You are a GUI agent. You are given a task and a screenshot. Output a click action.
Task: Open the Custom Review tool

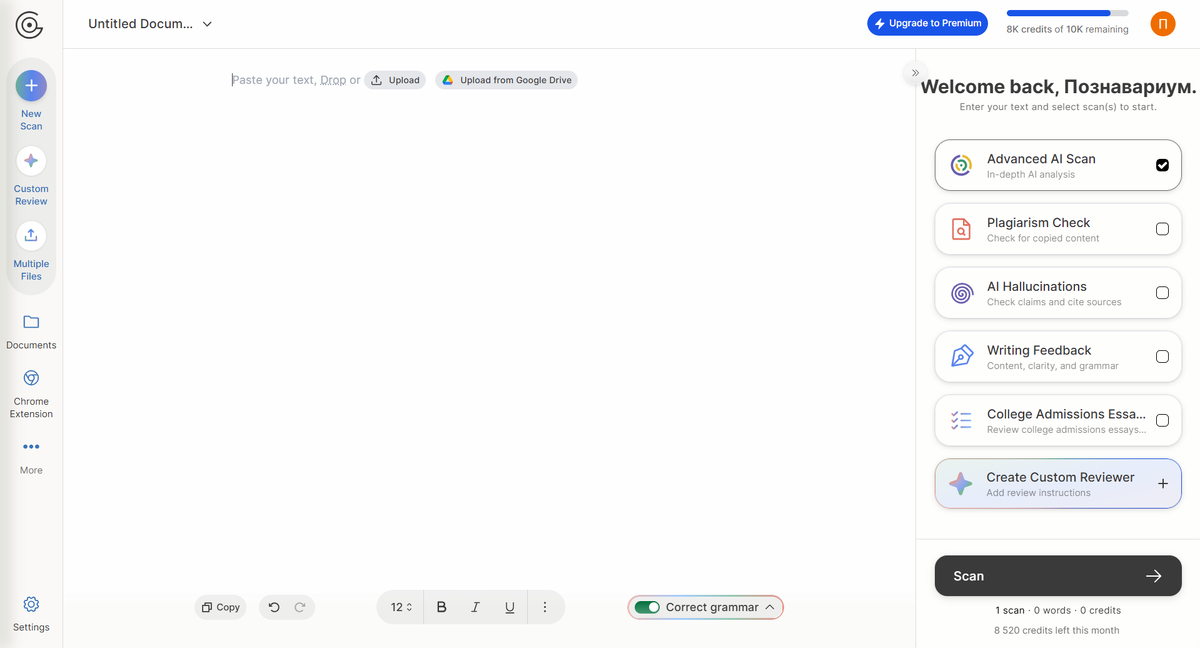pos(31,161)
